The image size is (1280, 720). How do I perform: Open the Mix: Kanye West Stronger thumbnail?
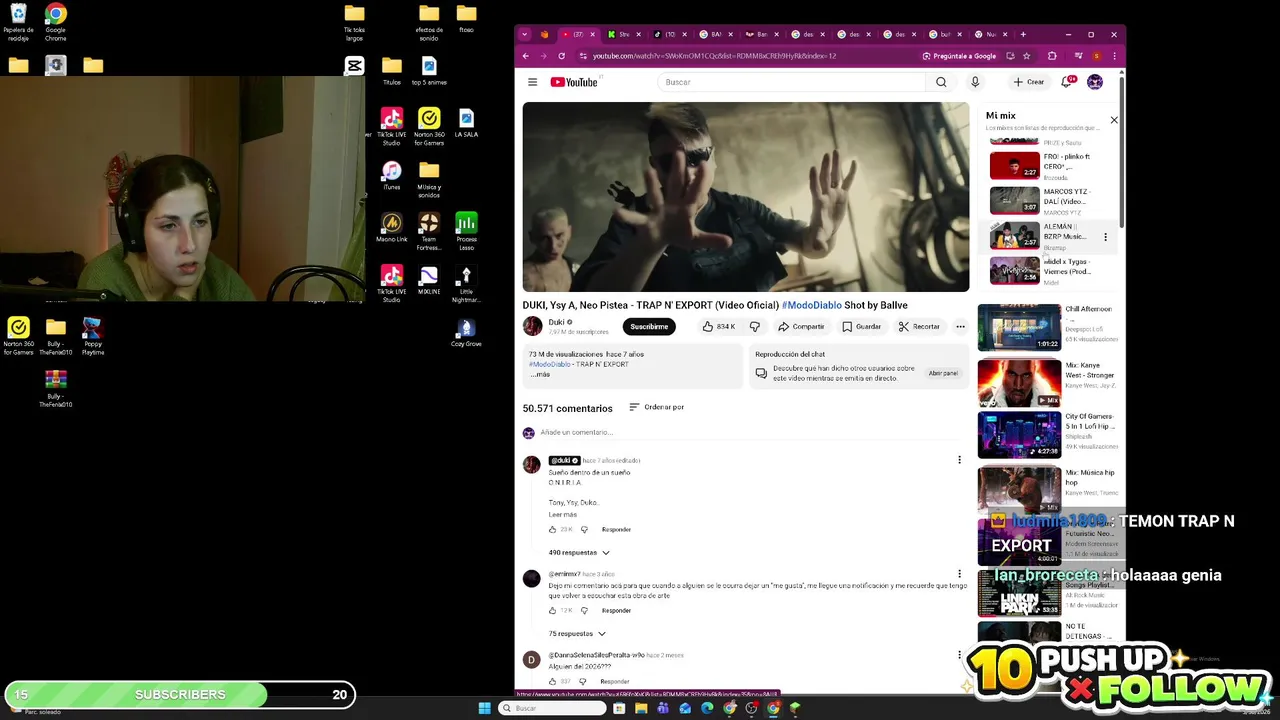click(x=1019, y=384)
